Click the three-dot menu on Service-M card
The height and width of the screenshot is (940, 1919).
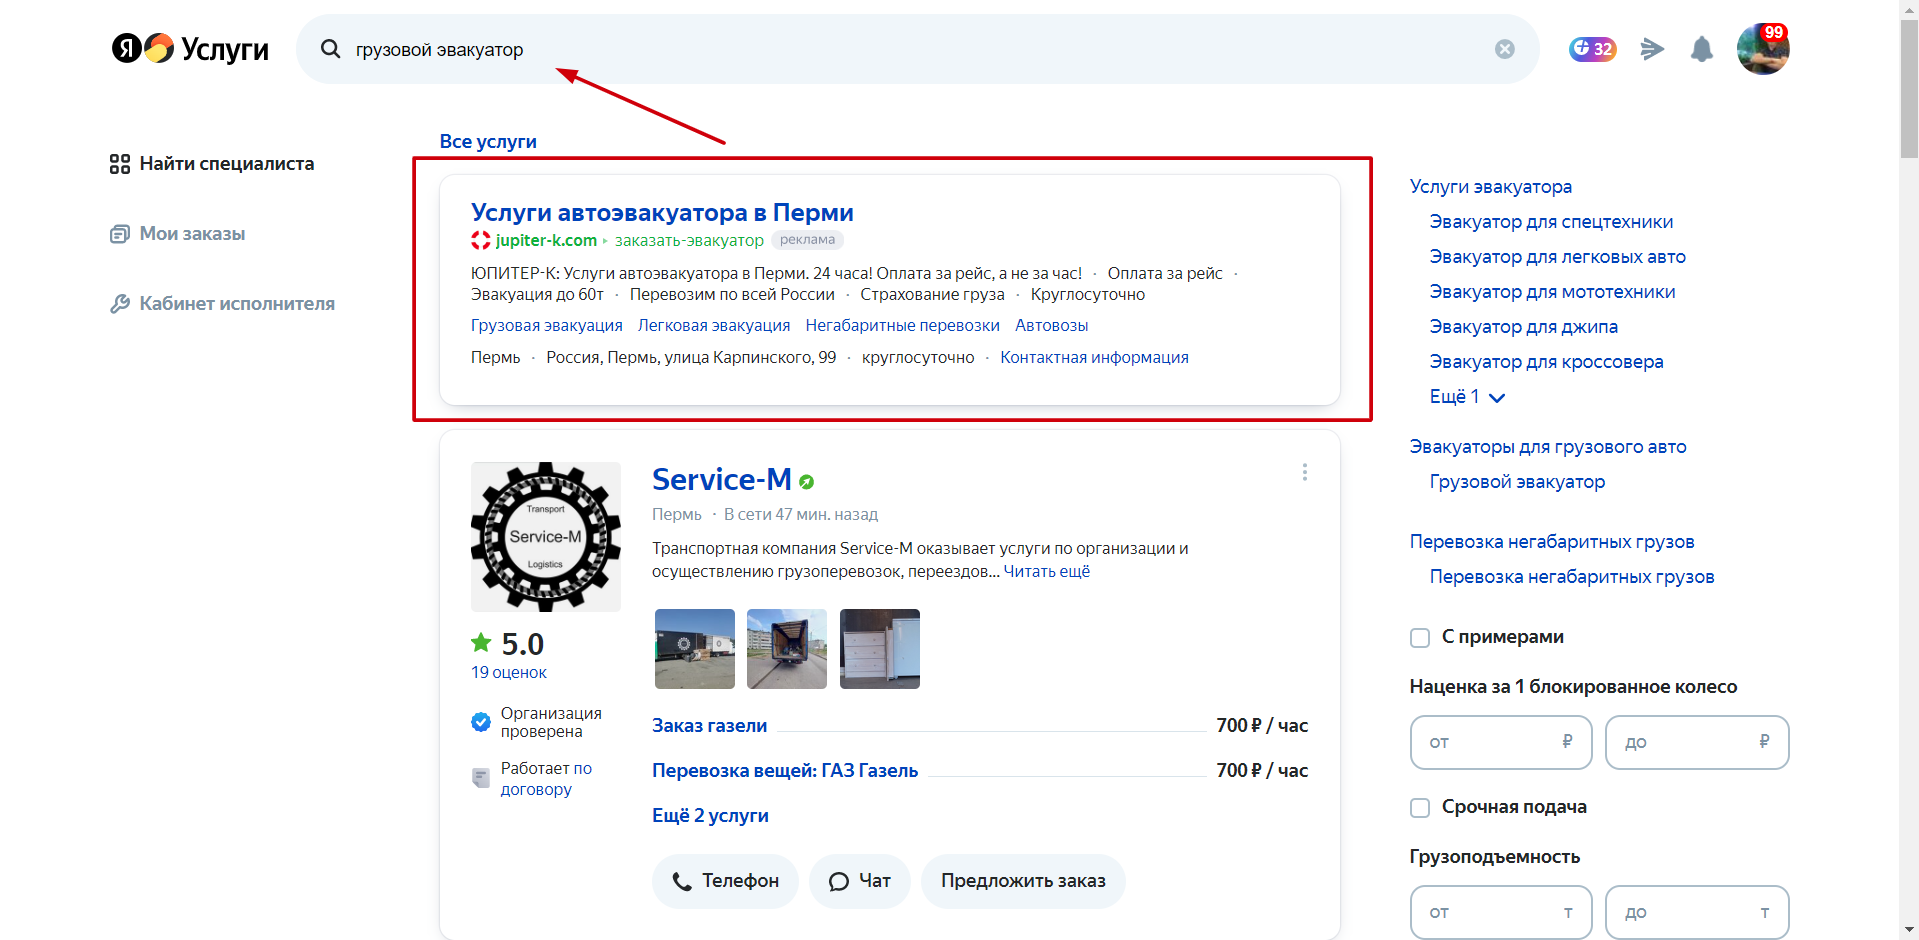click(1304, 472)
